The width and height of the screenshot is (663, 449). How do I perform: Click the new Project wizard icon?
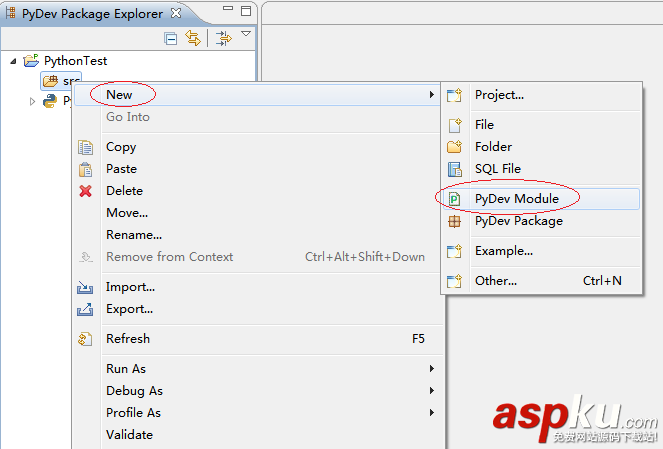(x=455, y=96)
